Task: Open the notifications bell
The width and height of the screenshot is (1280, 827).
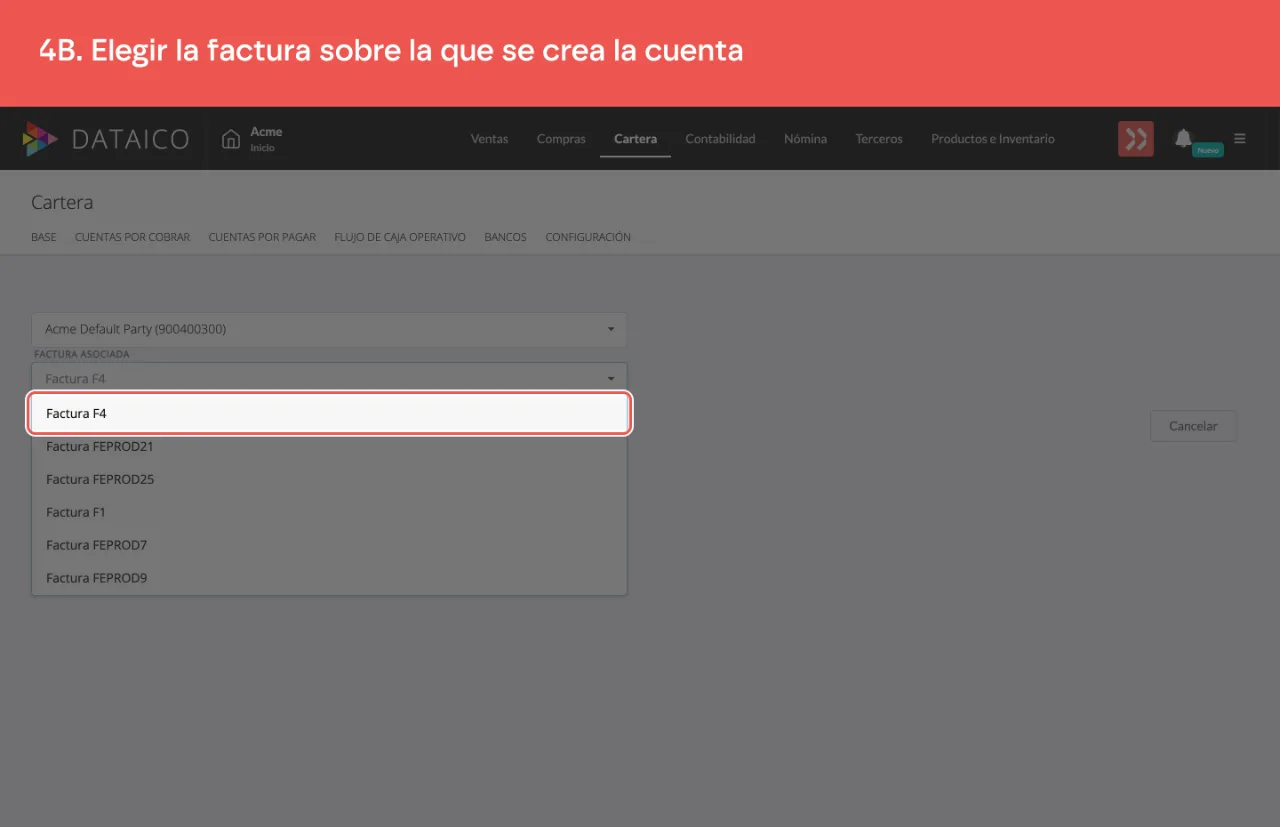Action: (x=1184, y=138)
